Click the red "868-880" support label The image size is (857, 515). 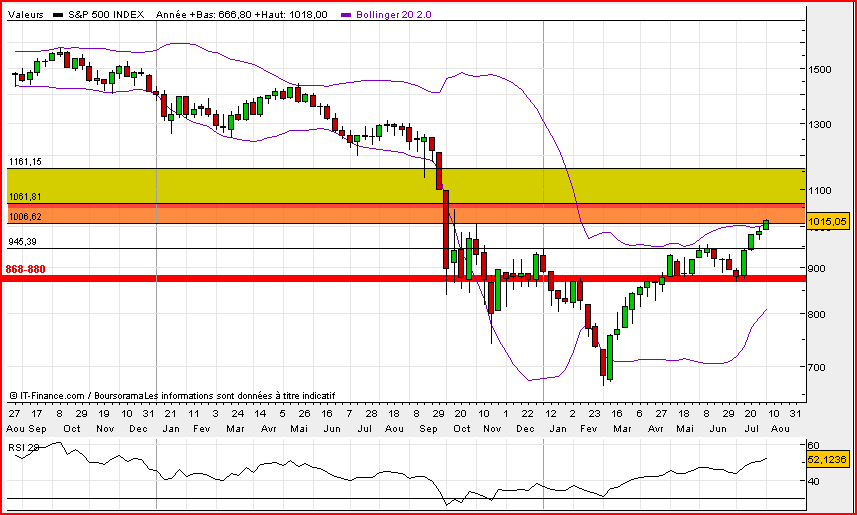tap(25, 269)
